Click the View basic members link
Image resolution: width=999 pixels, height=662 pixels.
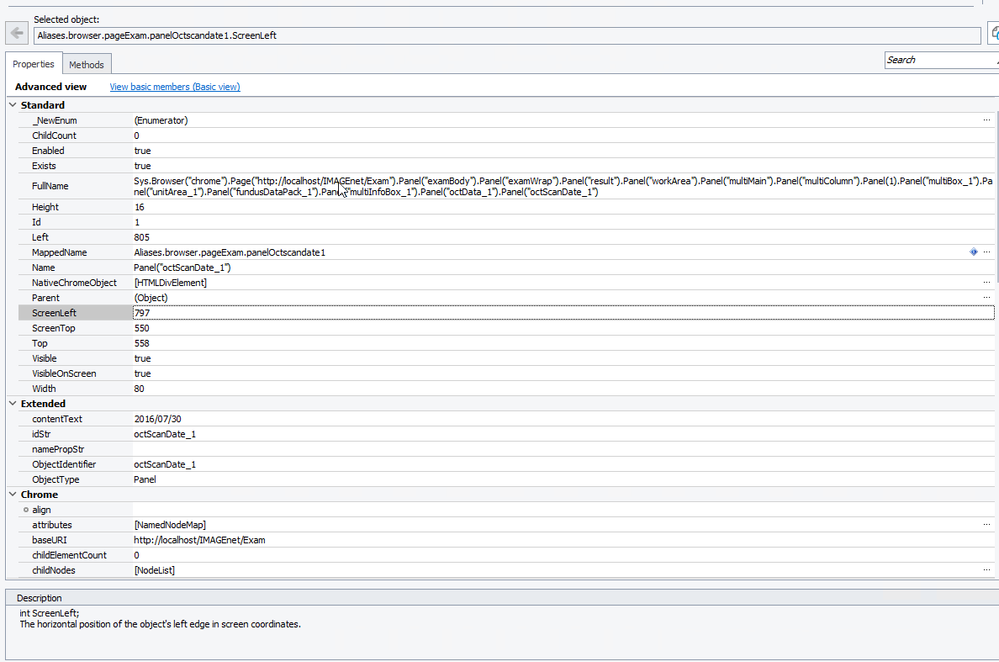174,87
